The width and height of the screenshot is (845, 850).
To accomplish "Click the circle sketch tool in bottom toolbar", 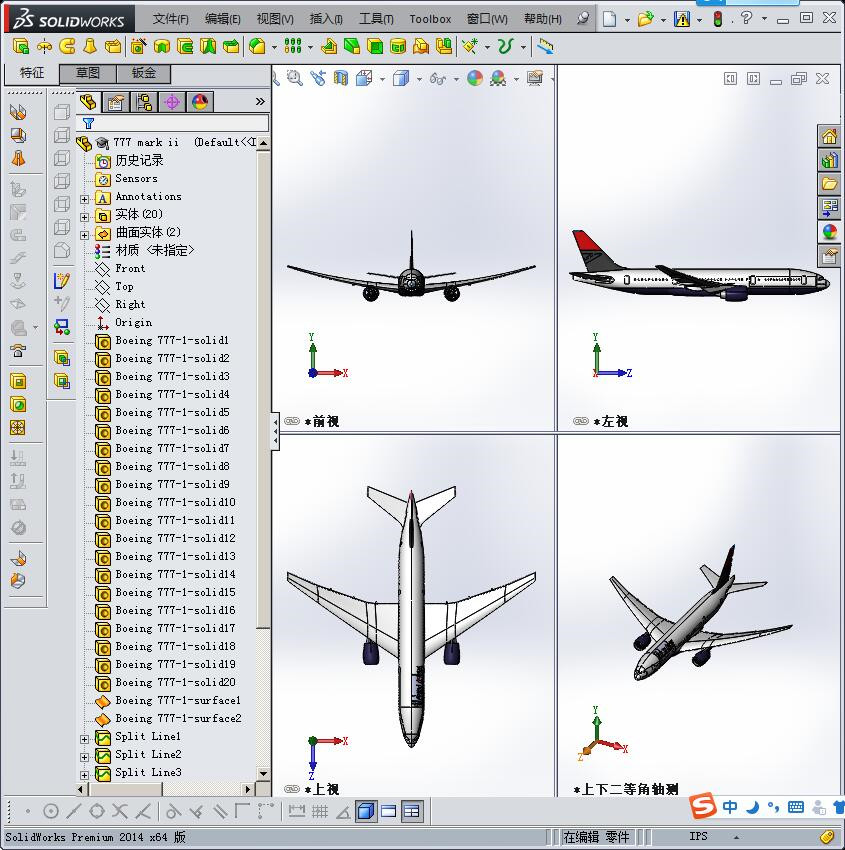I will click(50, 811).
